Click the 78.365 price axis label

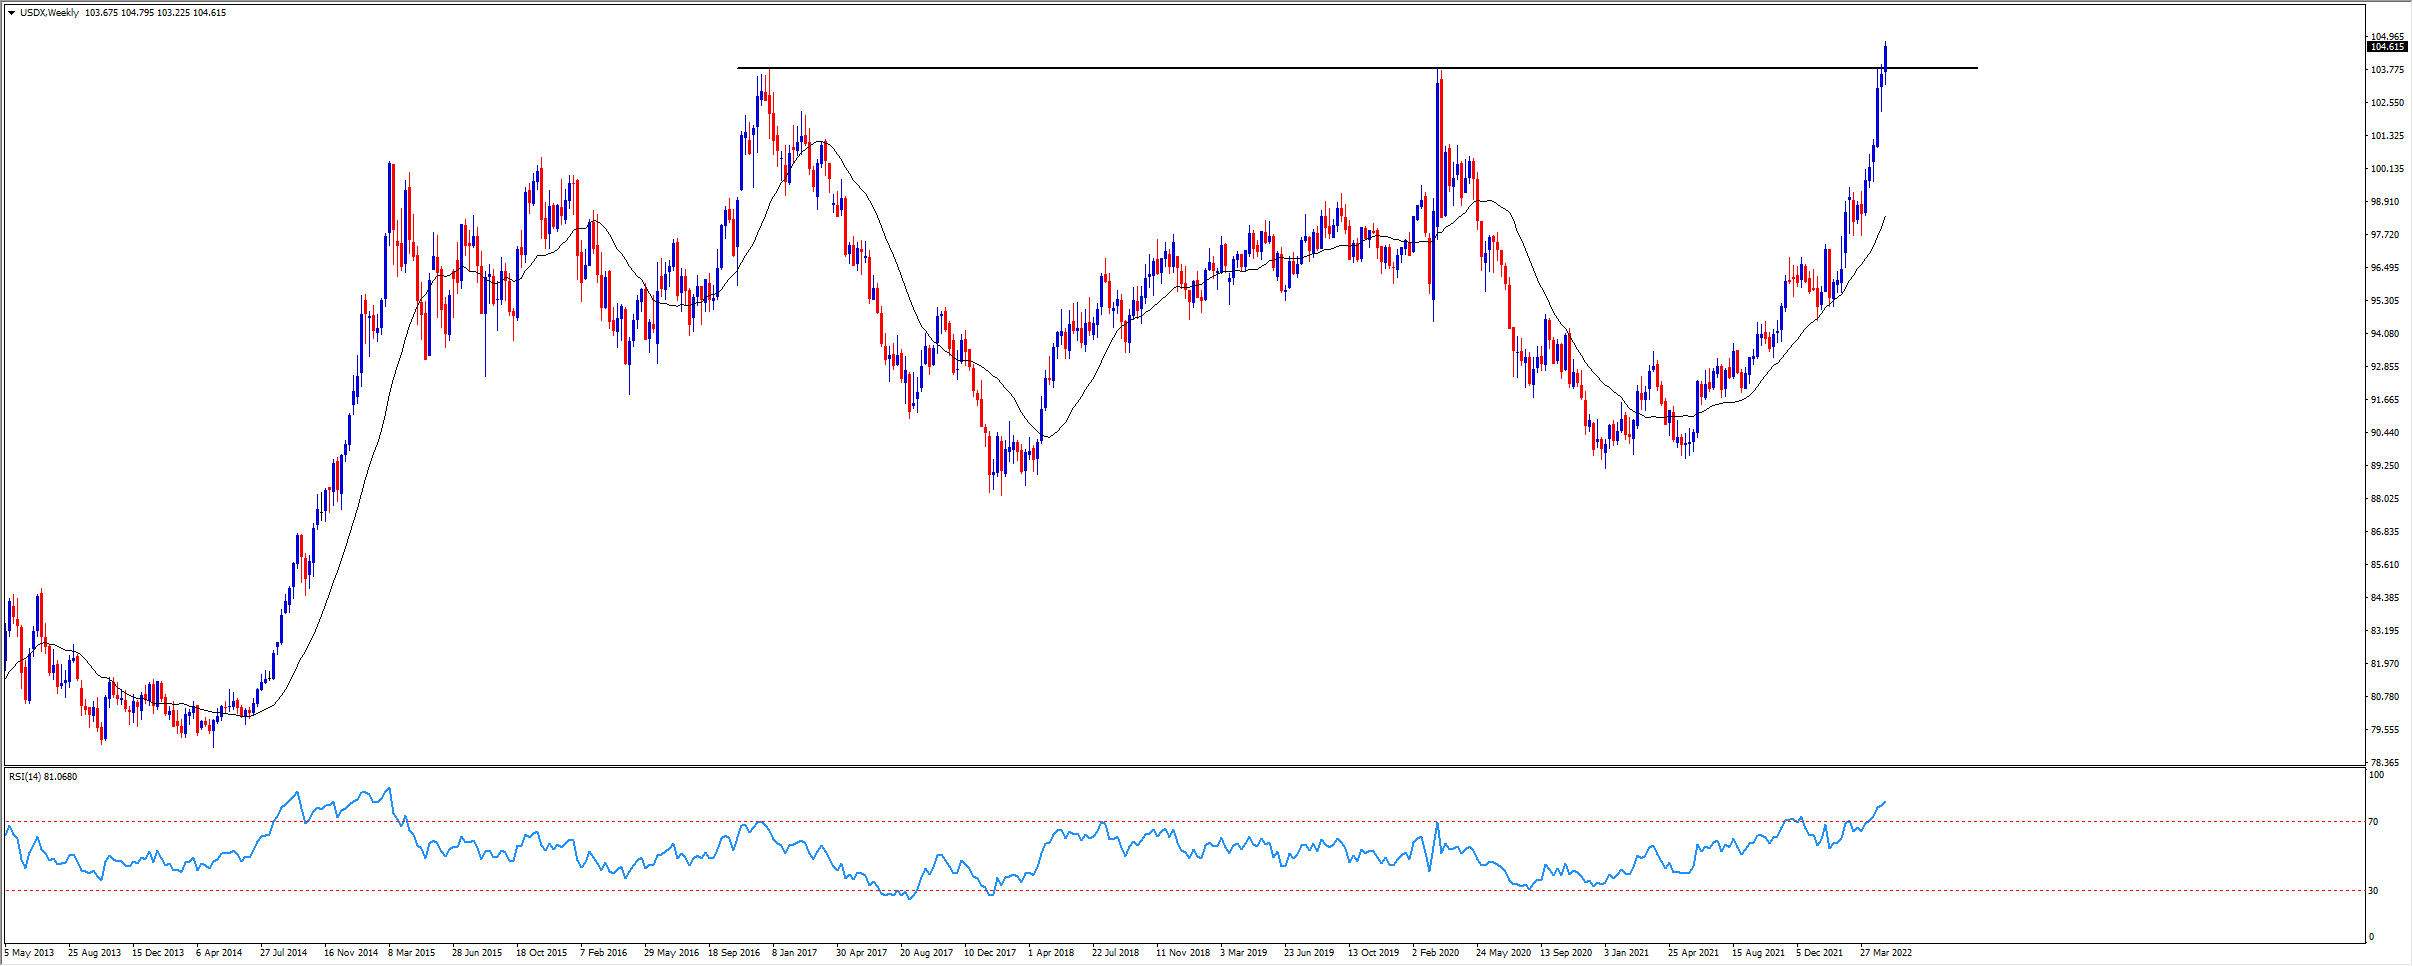(2383, 763)
